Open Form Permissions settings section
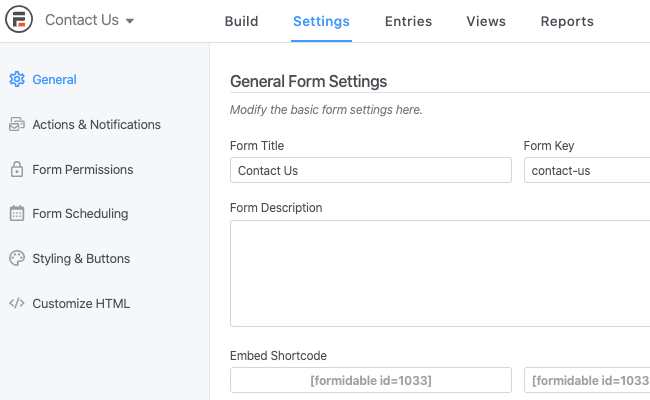The width and height of the screenshot is (650, 400). [82, 170]
